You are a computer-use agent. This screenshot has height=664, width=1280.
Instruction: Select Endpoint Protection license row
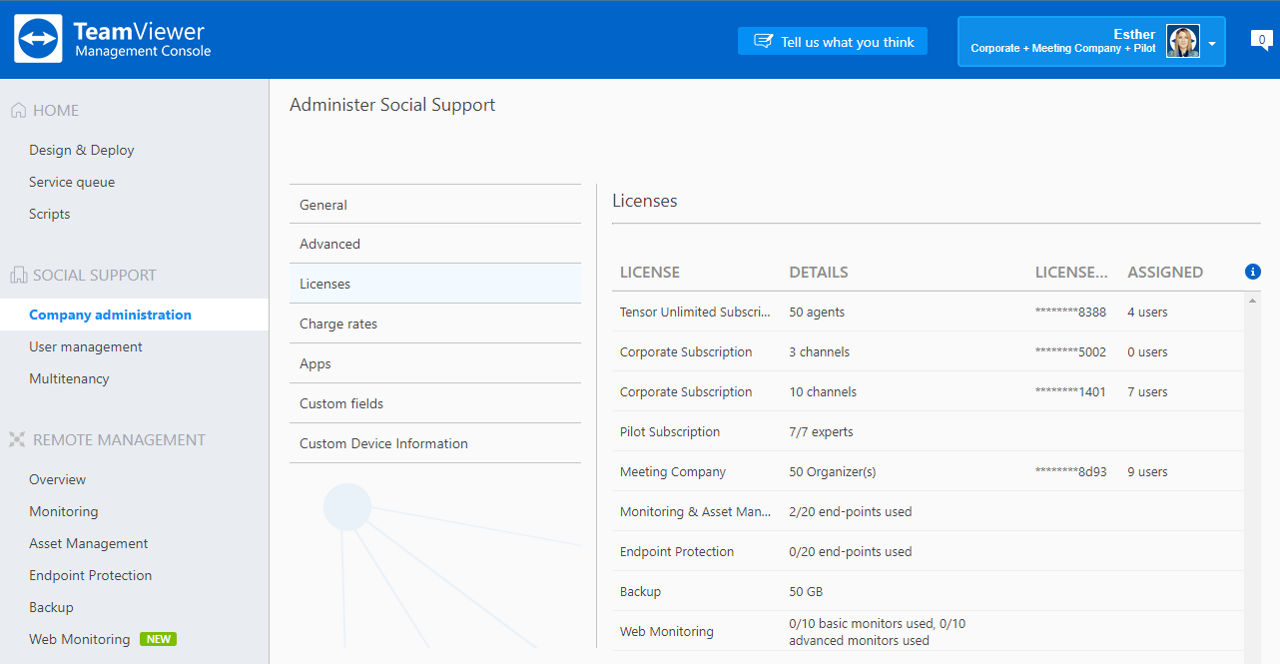pos(928,552)
